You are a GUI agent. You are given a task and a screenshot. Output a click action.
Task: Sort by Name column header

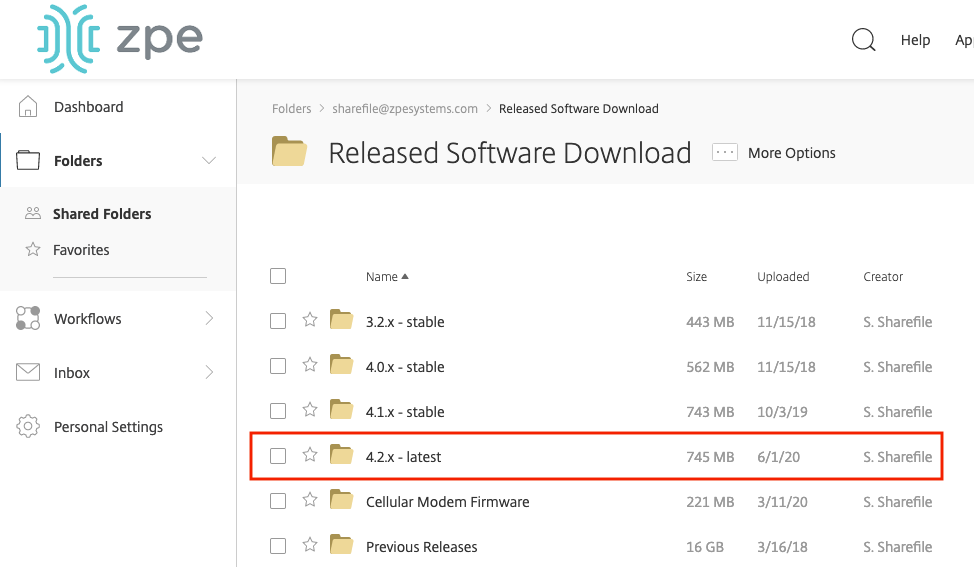point(386,276)
